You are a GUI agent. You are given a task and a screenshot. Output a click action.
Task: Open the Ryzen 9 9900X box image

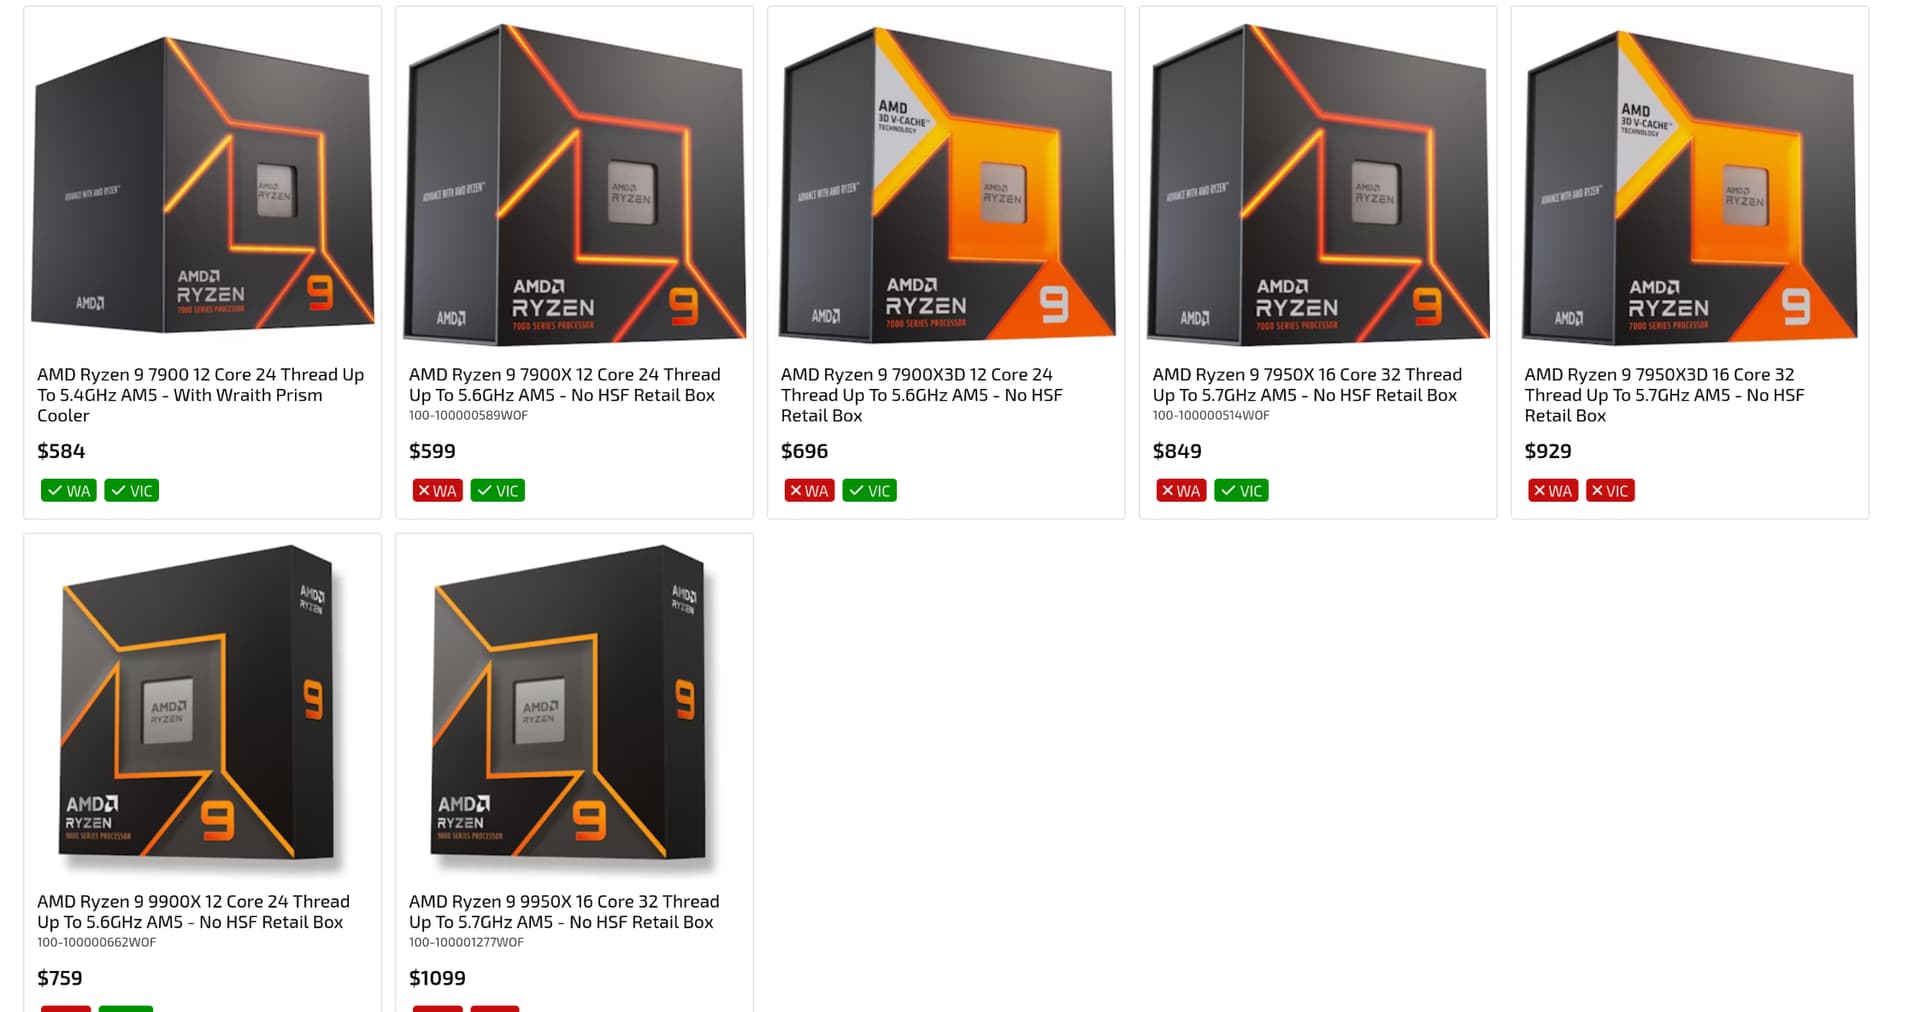coord(203,706)
